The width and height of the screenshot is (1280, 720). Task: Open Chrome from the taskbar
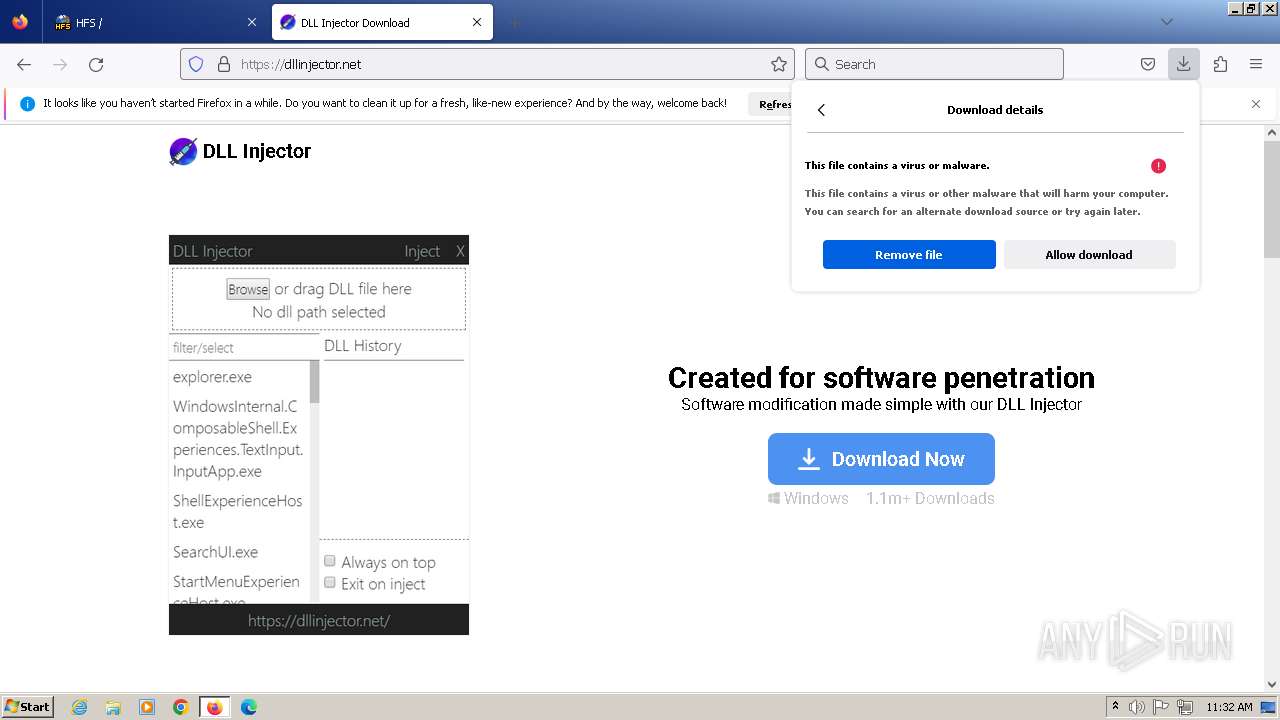coord(181,707)
